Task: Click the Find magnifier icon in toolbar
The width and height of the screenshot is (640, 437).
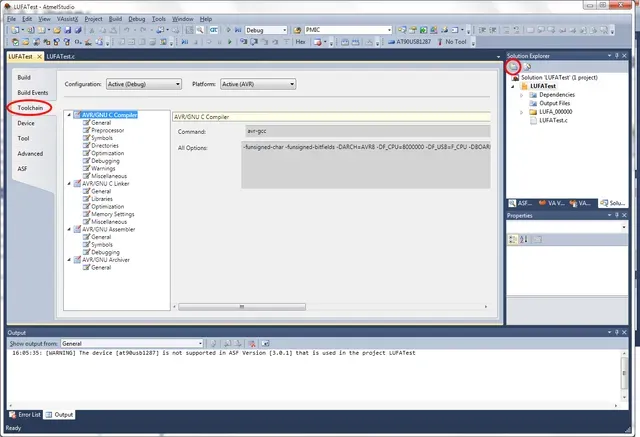Action: (x=200, y=30)
